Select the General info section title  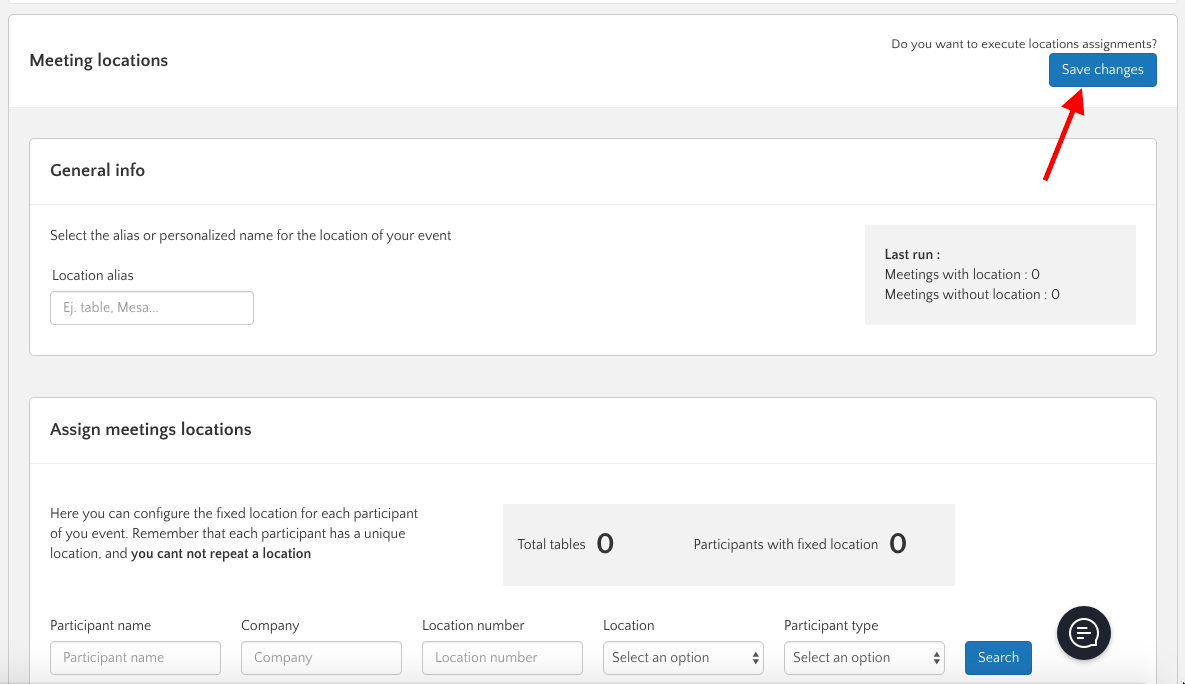[x=98, y=171]
